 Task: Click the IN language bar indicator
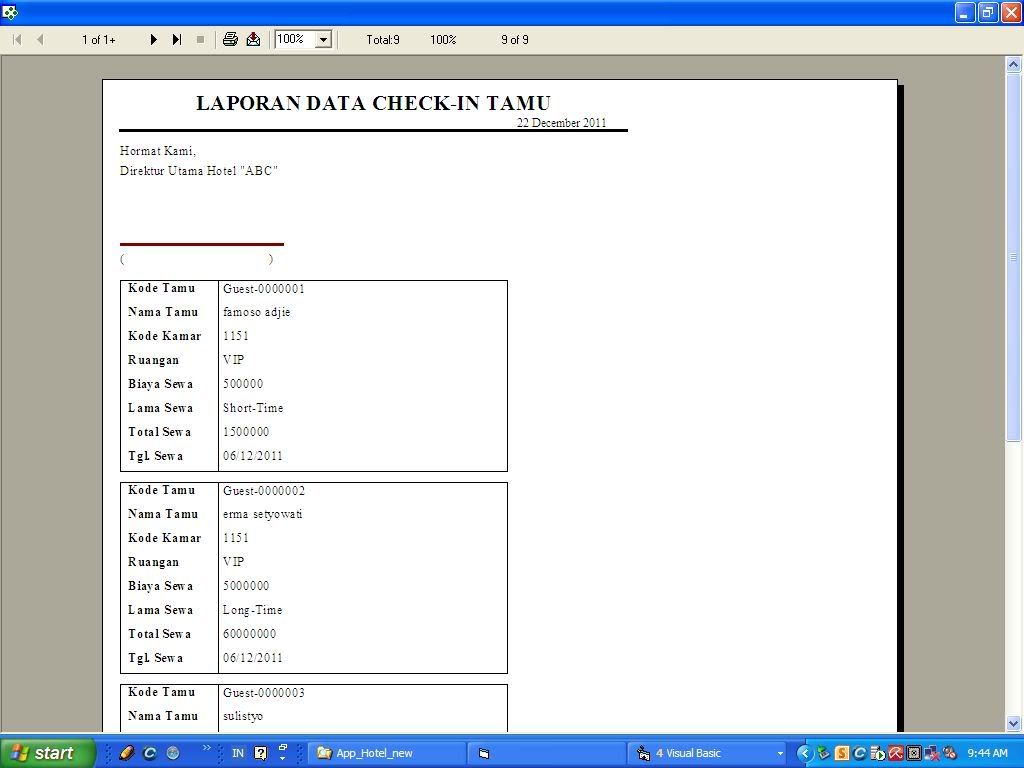[x=238, y=753]
